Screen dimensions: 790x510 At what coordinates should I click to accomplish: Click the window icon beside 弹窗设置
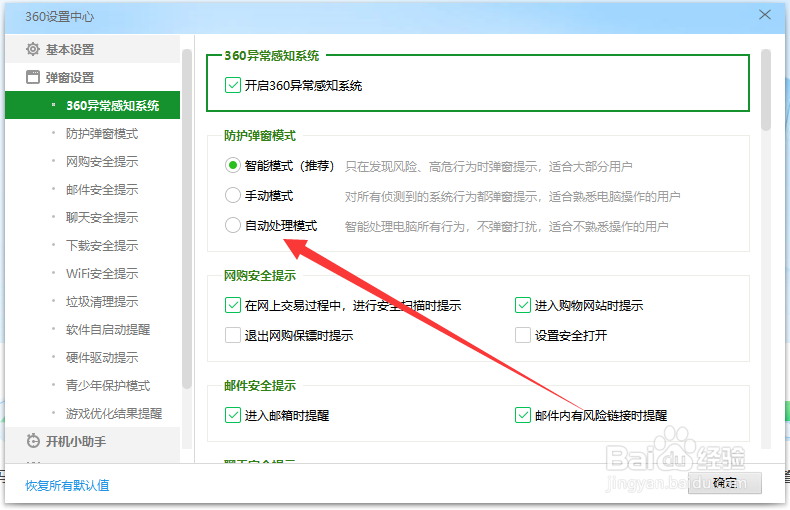click(x=33, y=77)
